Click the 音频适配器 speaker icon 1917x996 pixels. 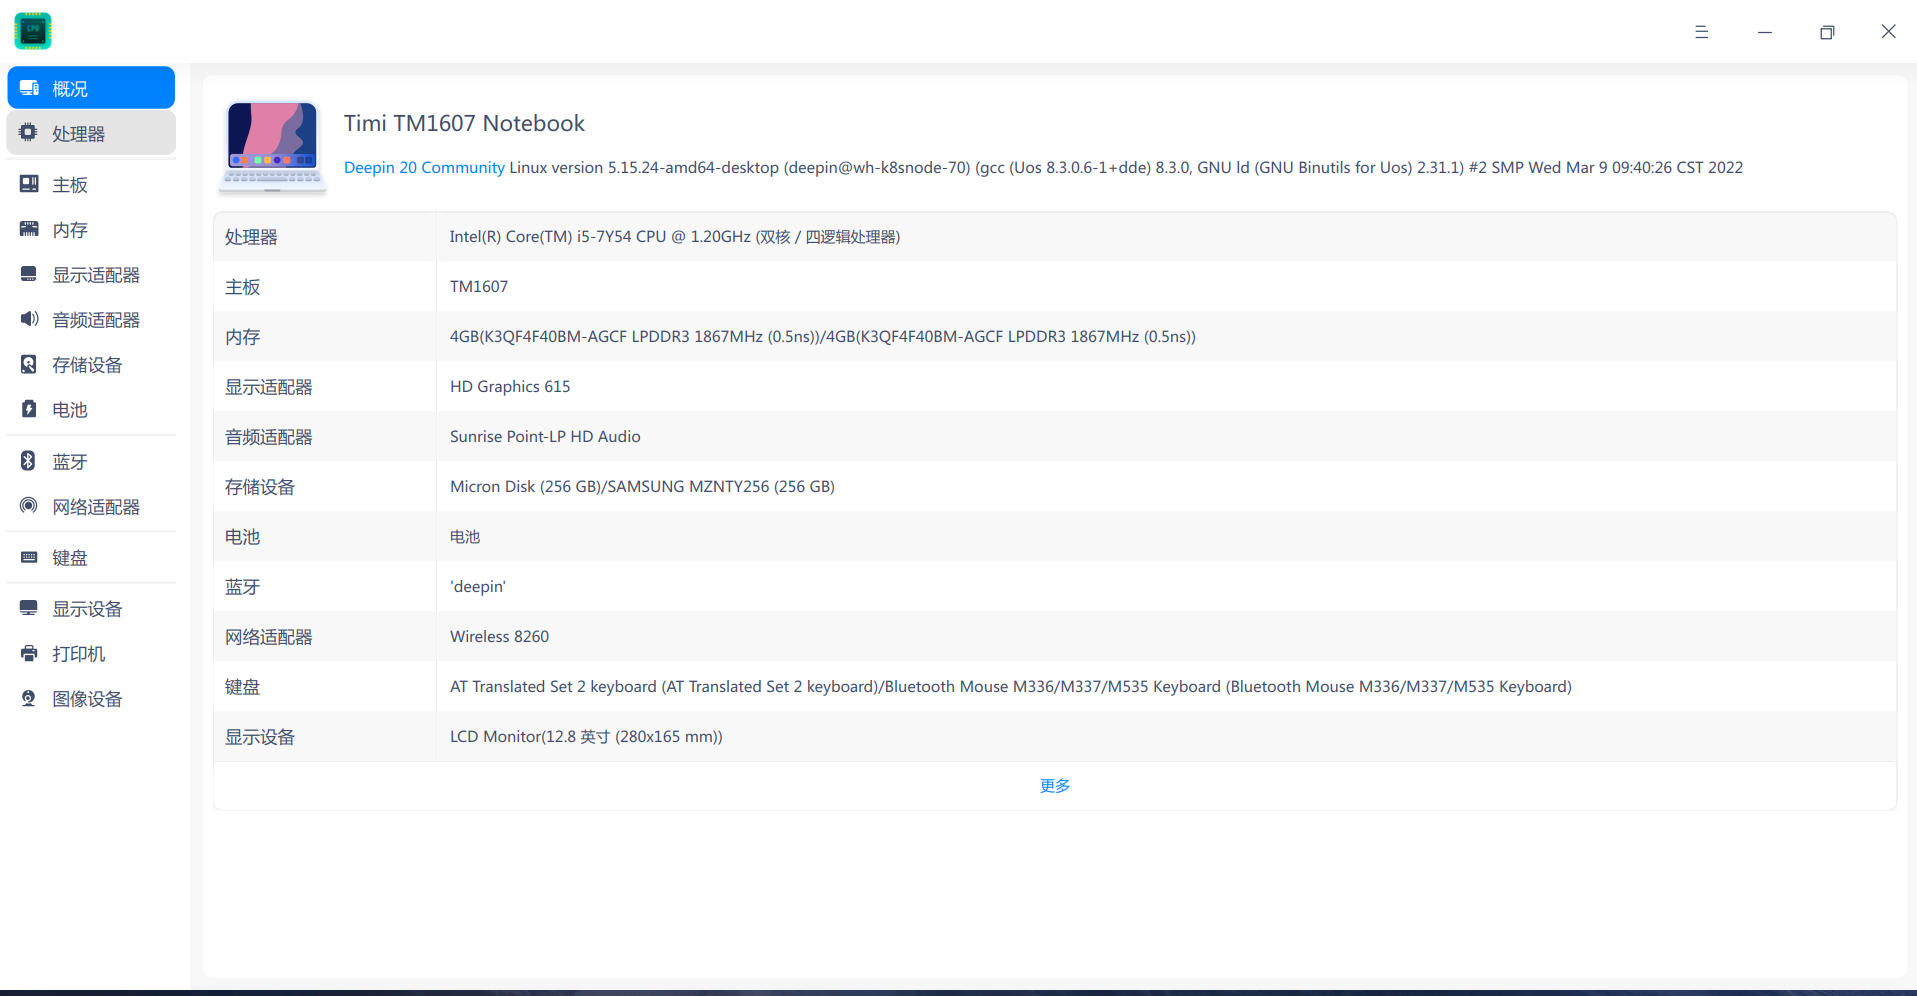click(x=29, y=319)
